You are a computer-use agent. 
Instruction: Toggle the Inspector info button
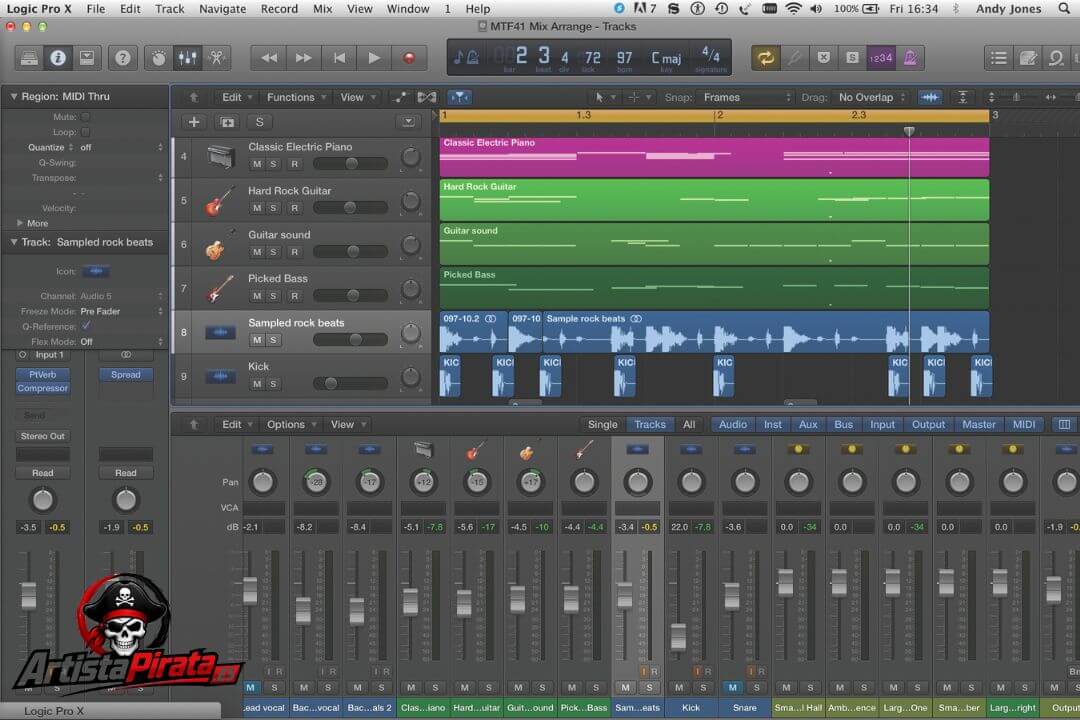point(58,58)
